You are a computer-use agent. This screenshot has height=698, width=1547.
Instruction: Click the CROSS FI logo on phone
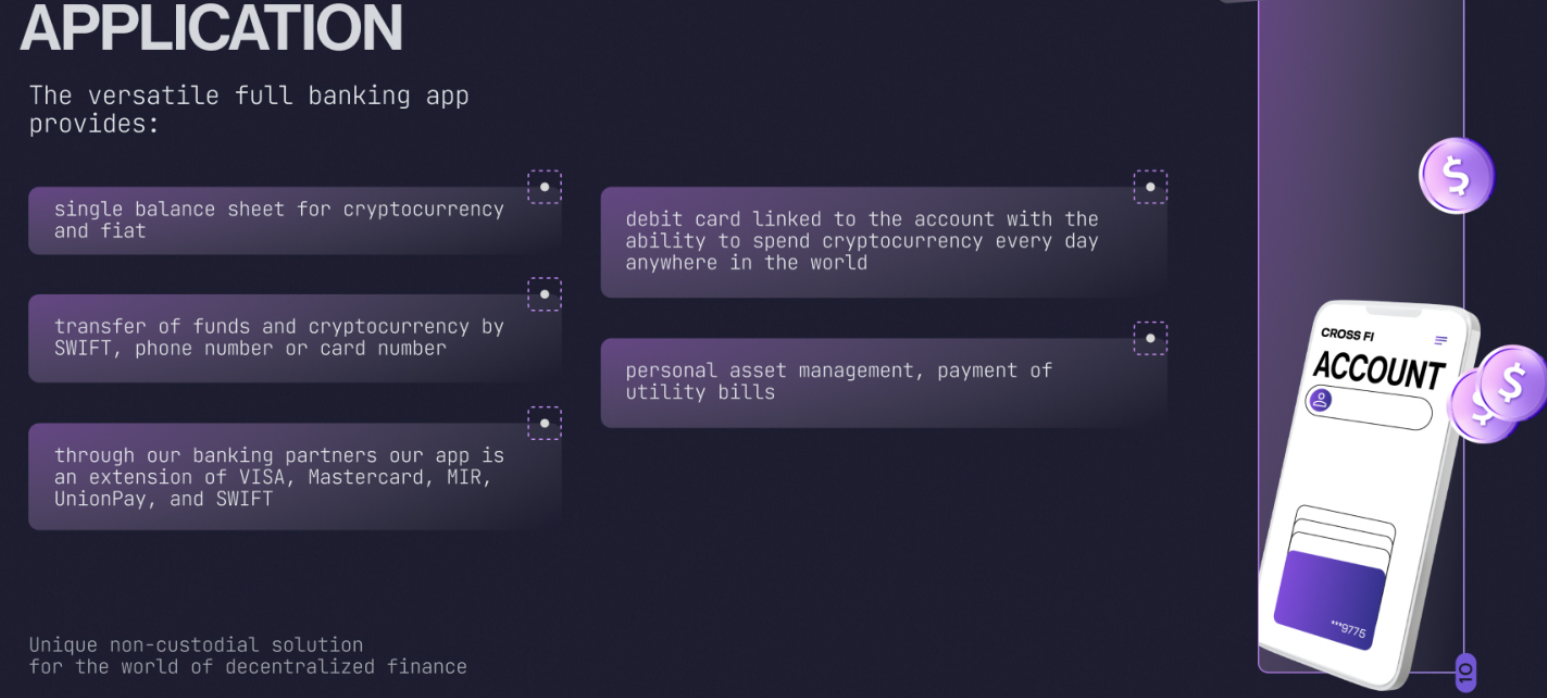point(1347,335)
